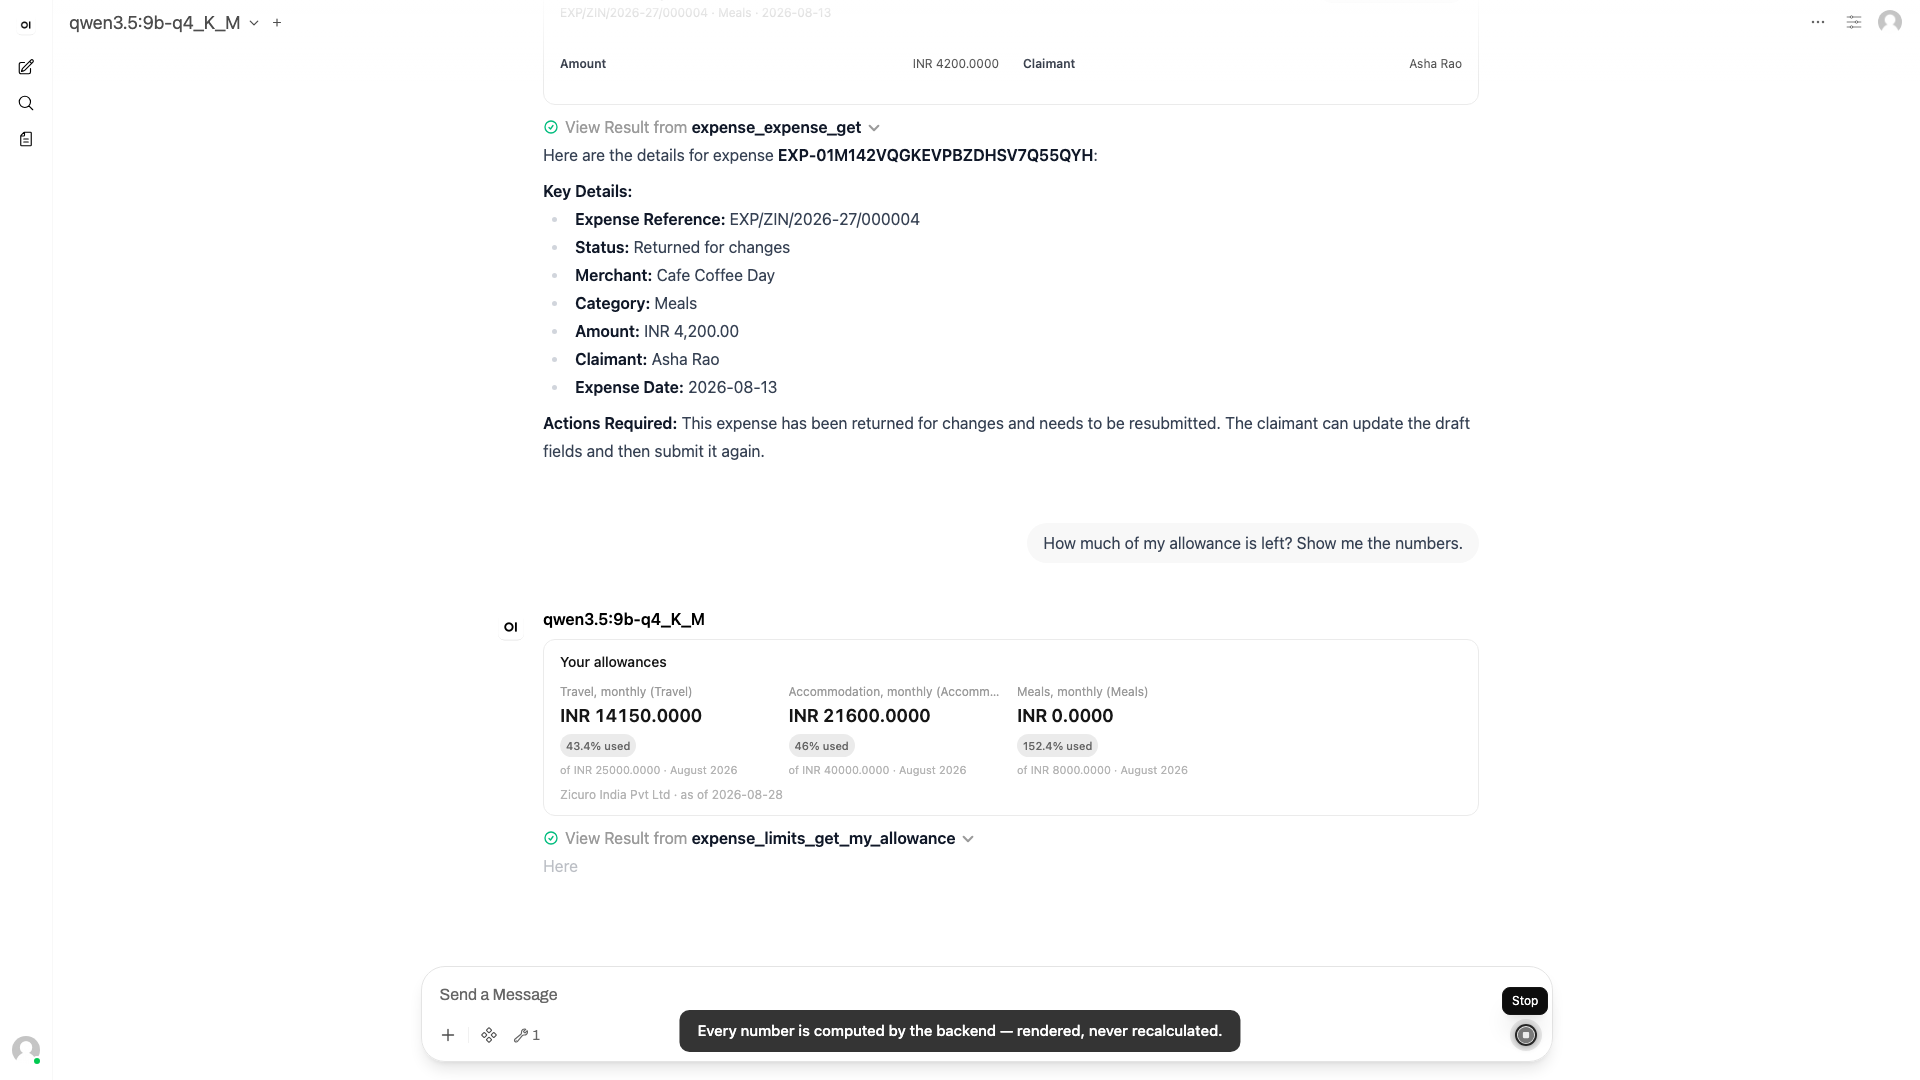Open the three-dot chat options menu
The image size is (1920, 1080).
(x=1818, y=22)
